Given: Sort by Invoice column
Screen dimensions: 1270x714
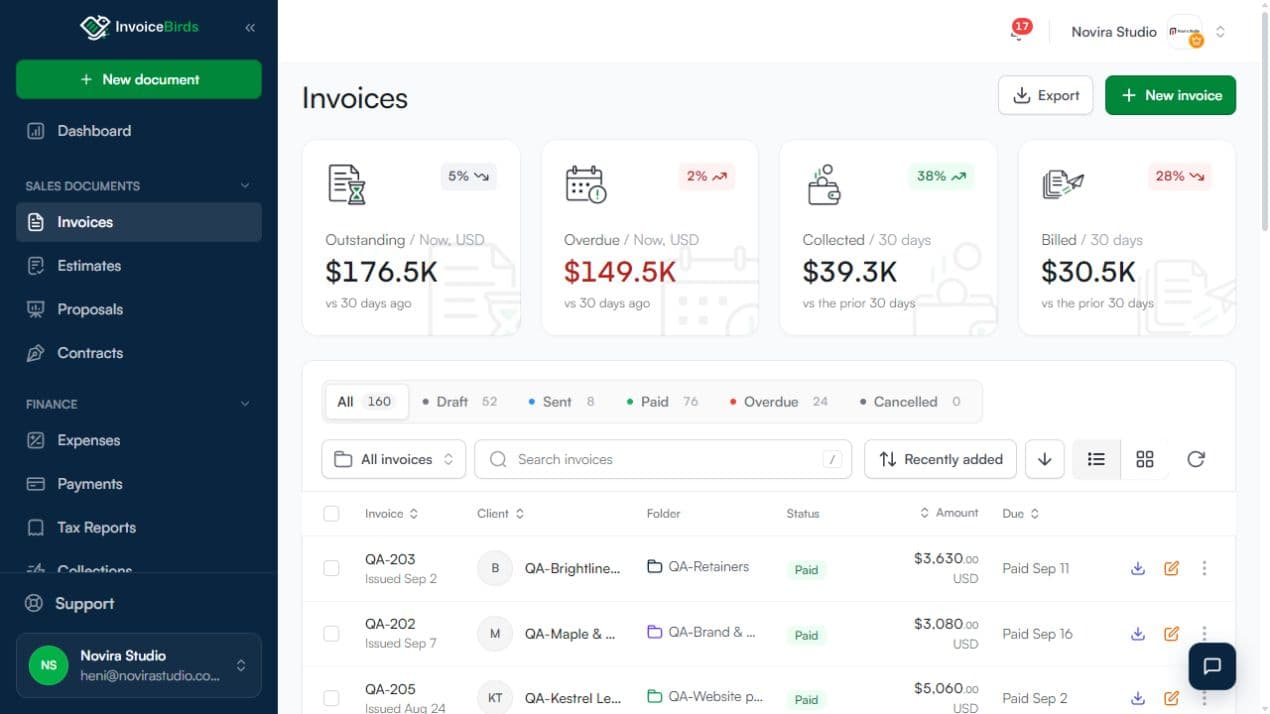Looking at the screenshot, I should point(391,514).
